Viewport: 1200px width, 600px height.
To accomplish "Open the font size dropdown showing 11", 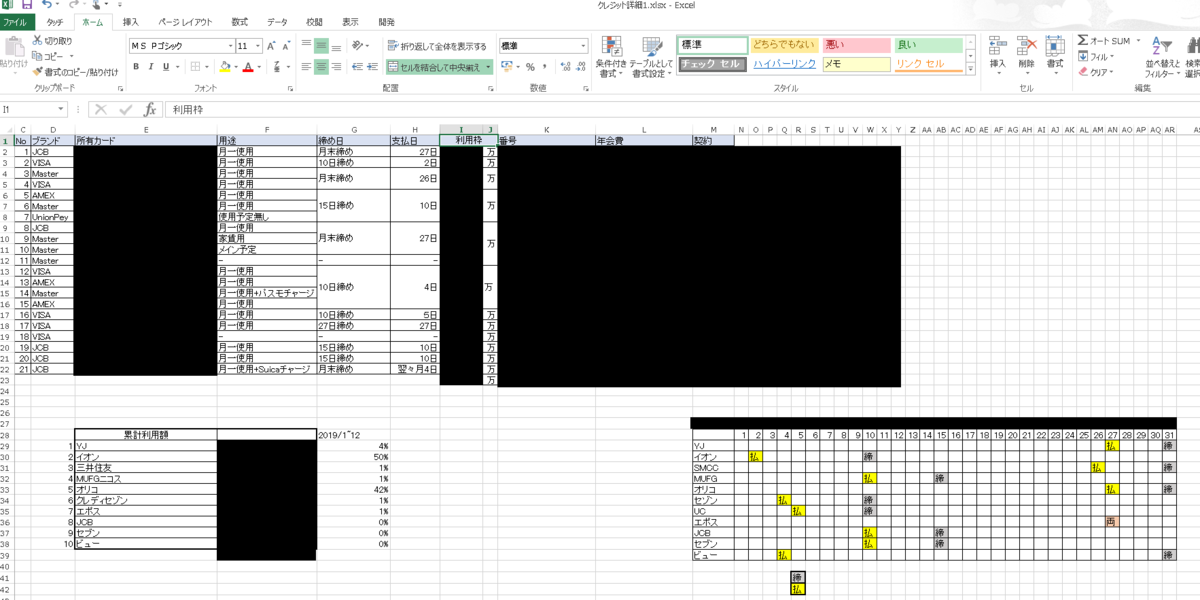I will pos(259,46).
